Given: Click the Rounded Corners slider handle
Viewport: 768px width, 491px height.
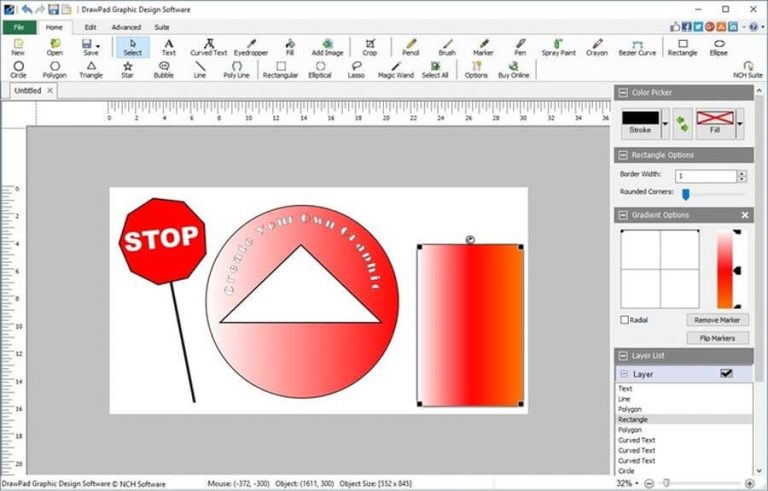Looking at the screenshot, I should coord(686,195).
